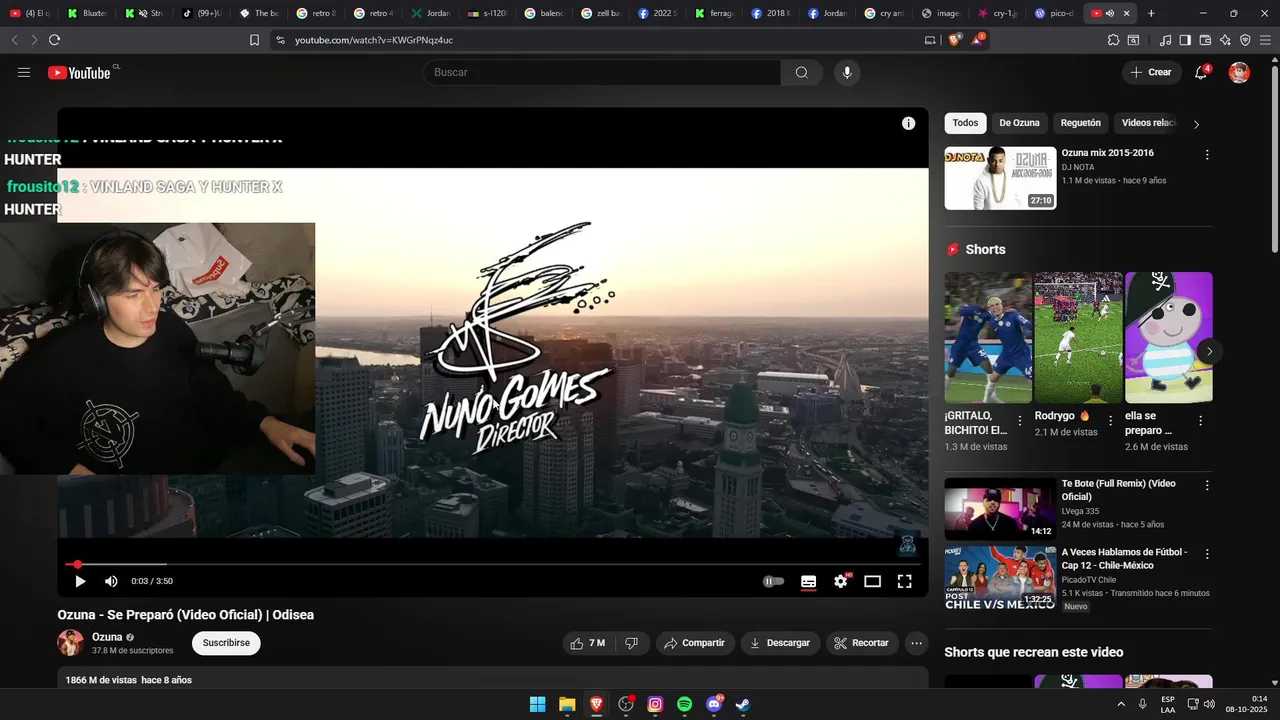1280x720 pixels.
Task: Open Spotify from taskbar
Action: point(684,704)
